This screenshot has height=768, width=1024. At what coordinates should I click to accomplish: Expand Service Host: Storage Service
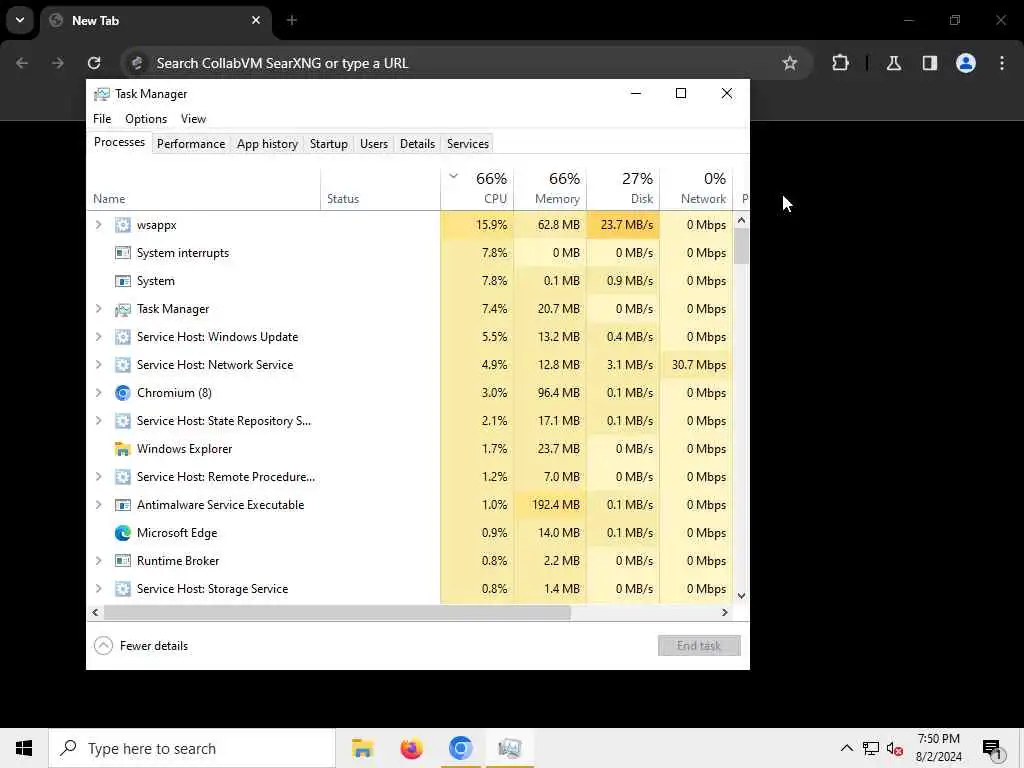99,589
